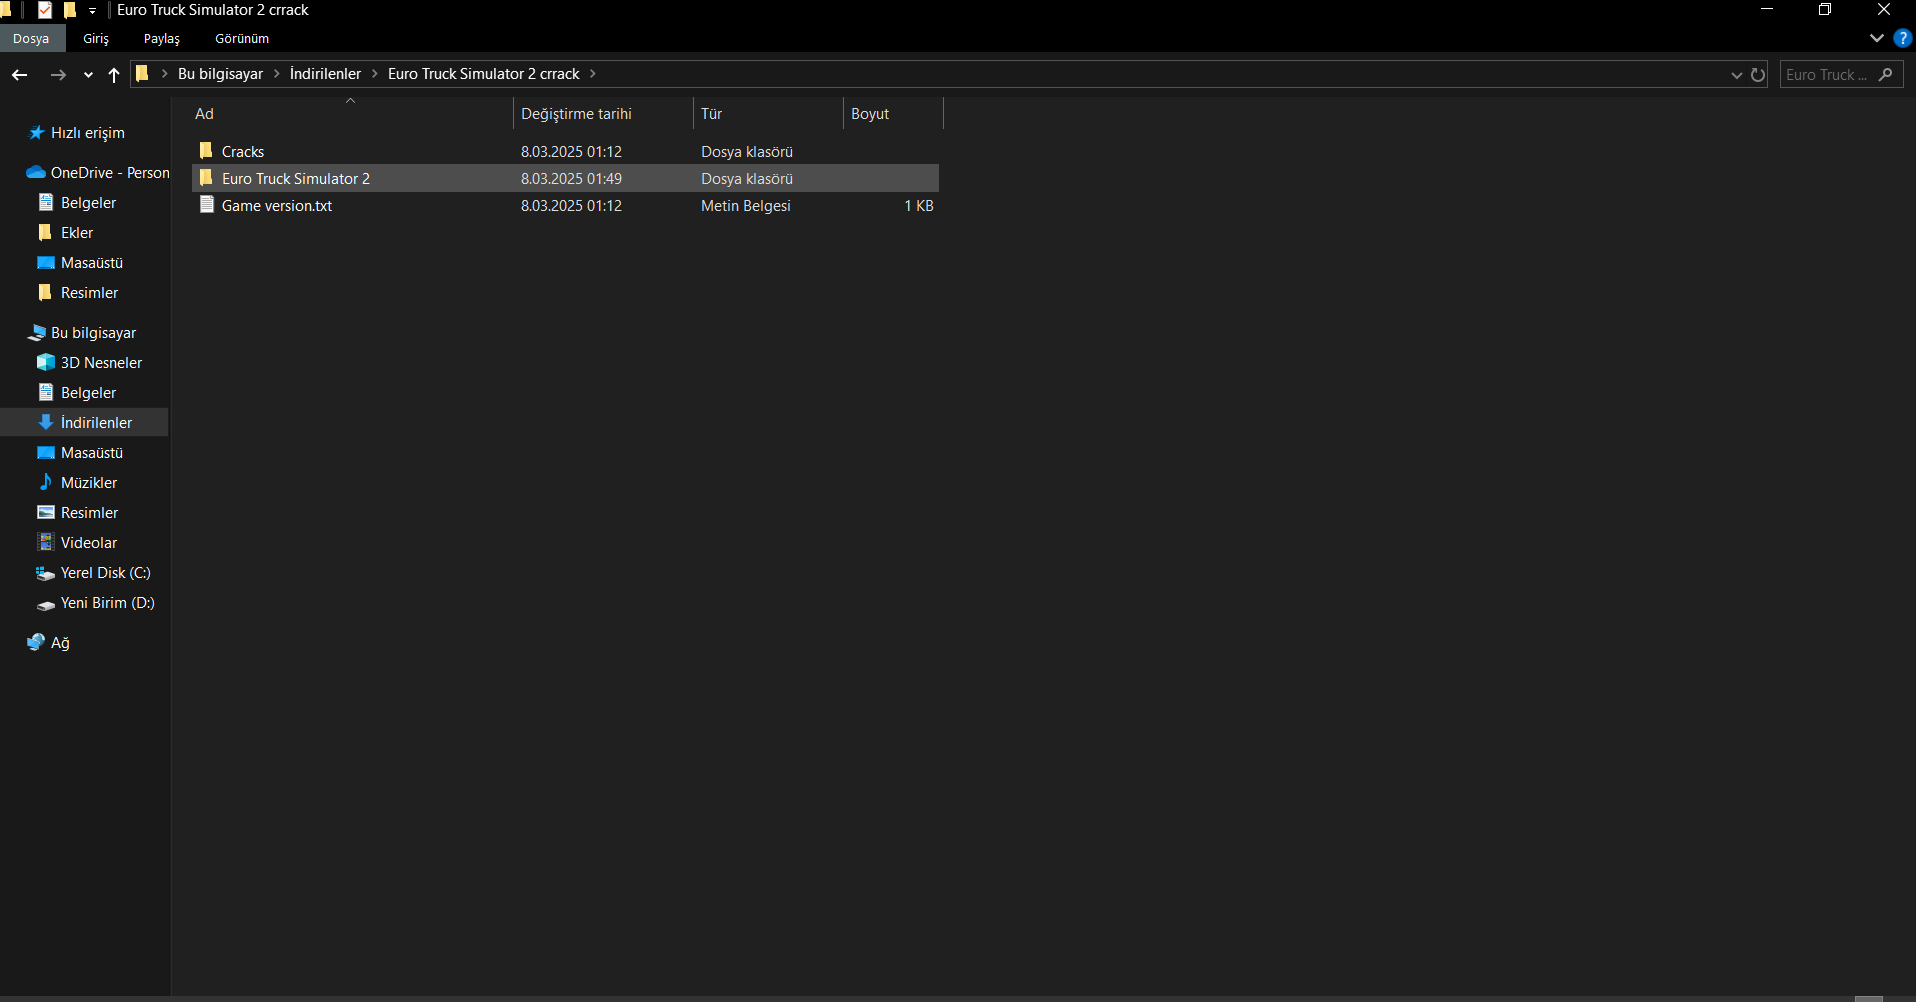Open Masaüstü under OneDrive
Viewport: 1916px width, 1002px height.
[x=92, y=263]
